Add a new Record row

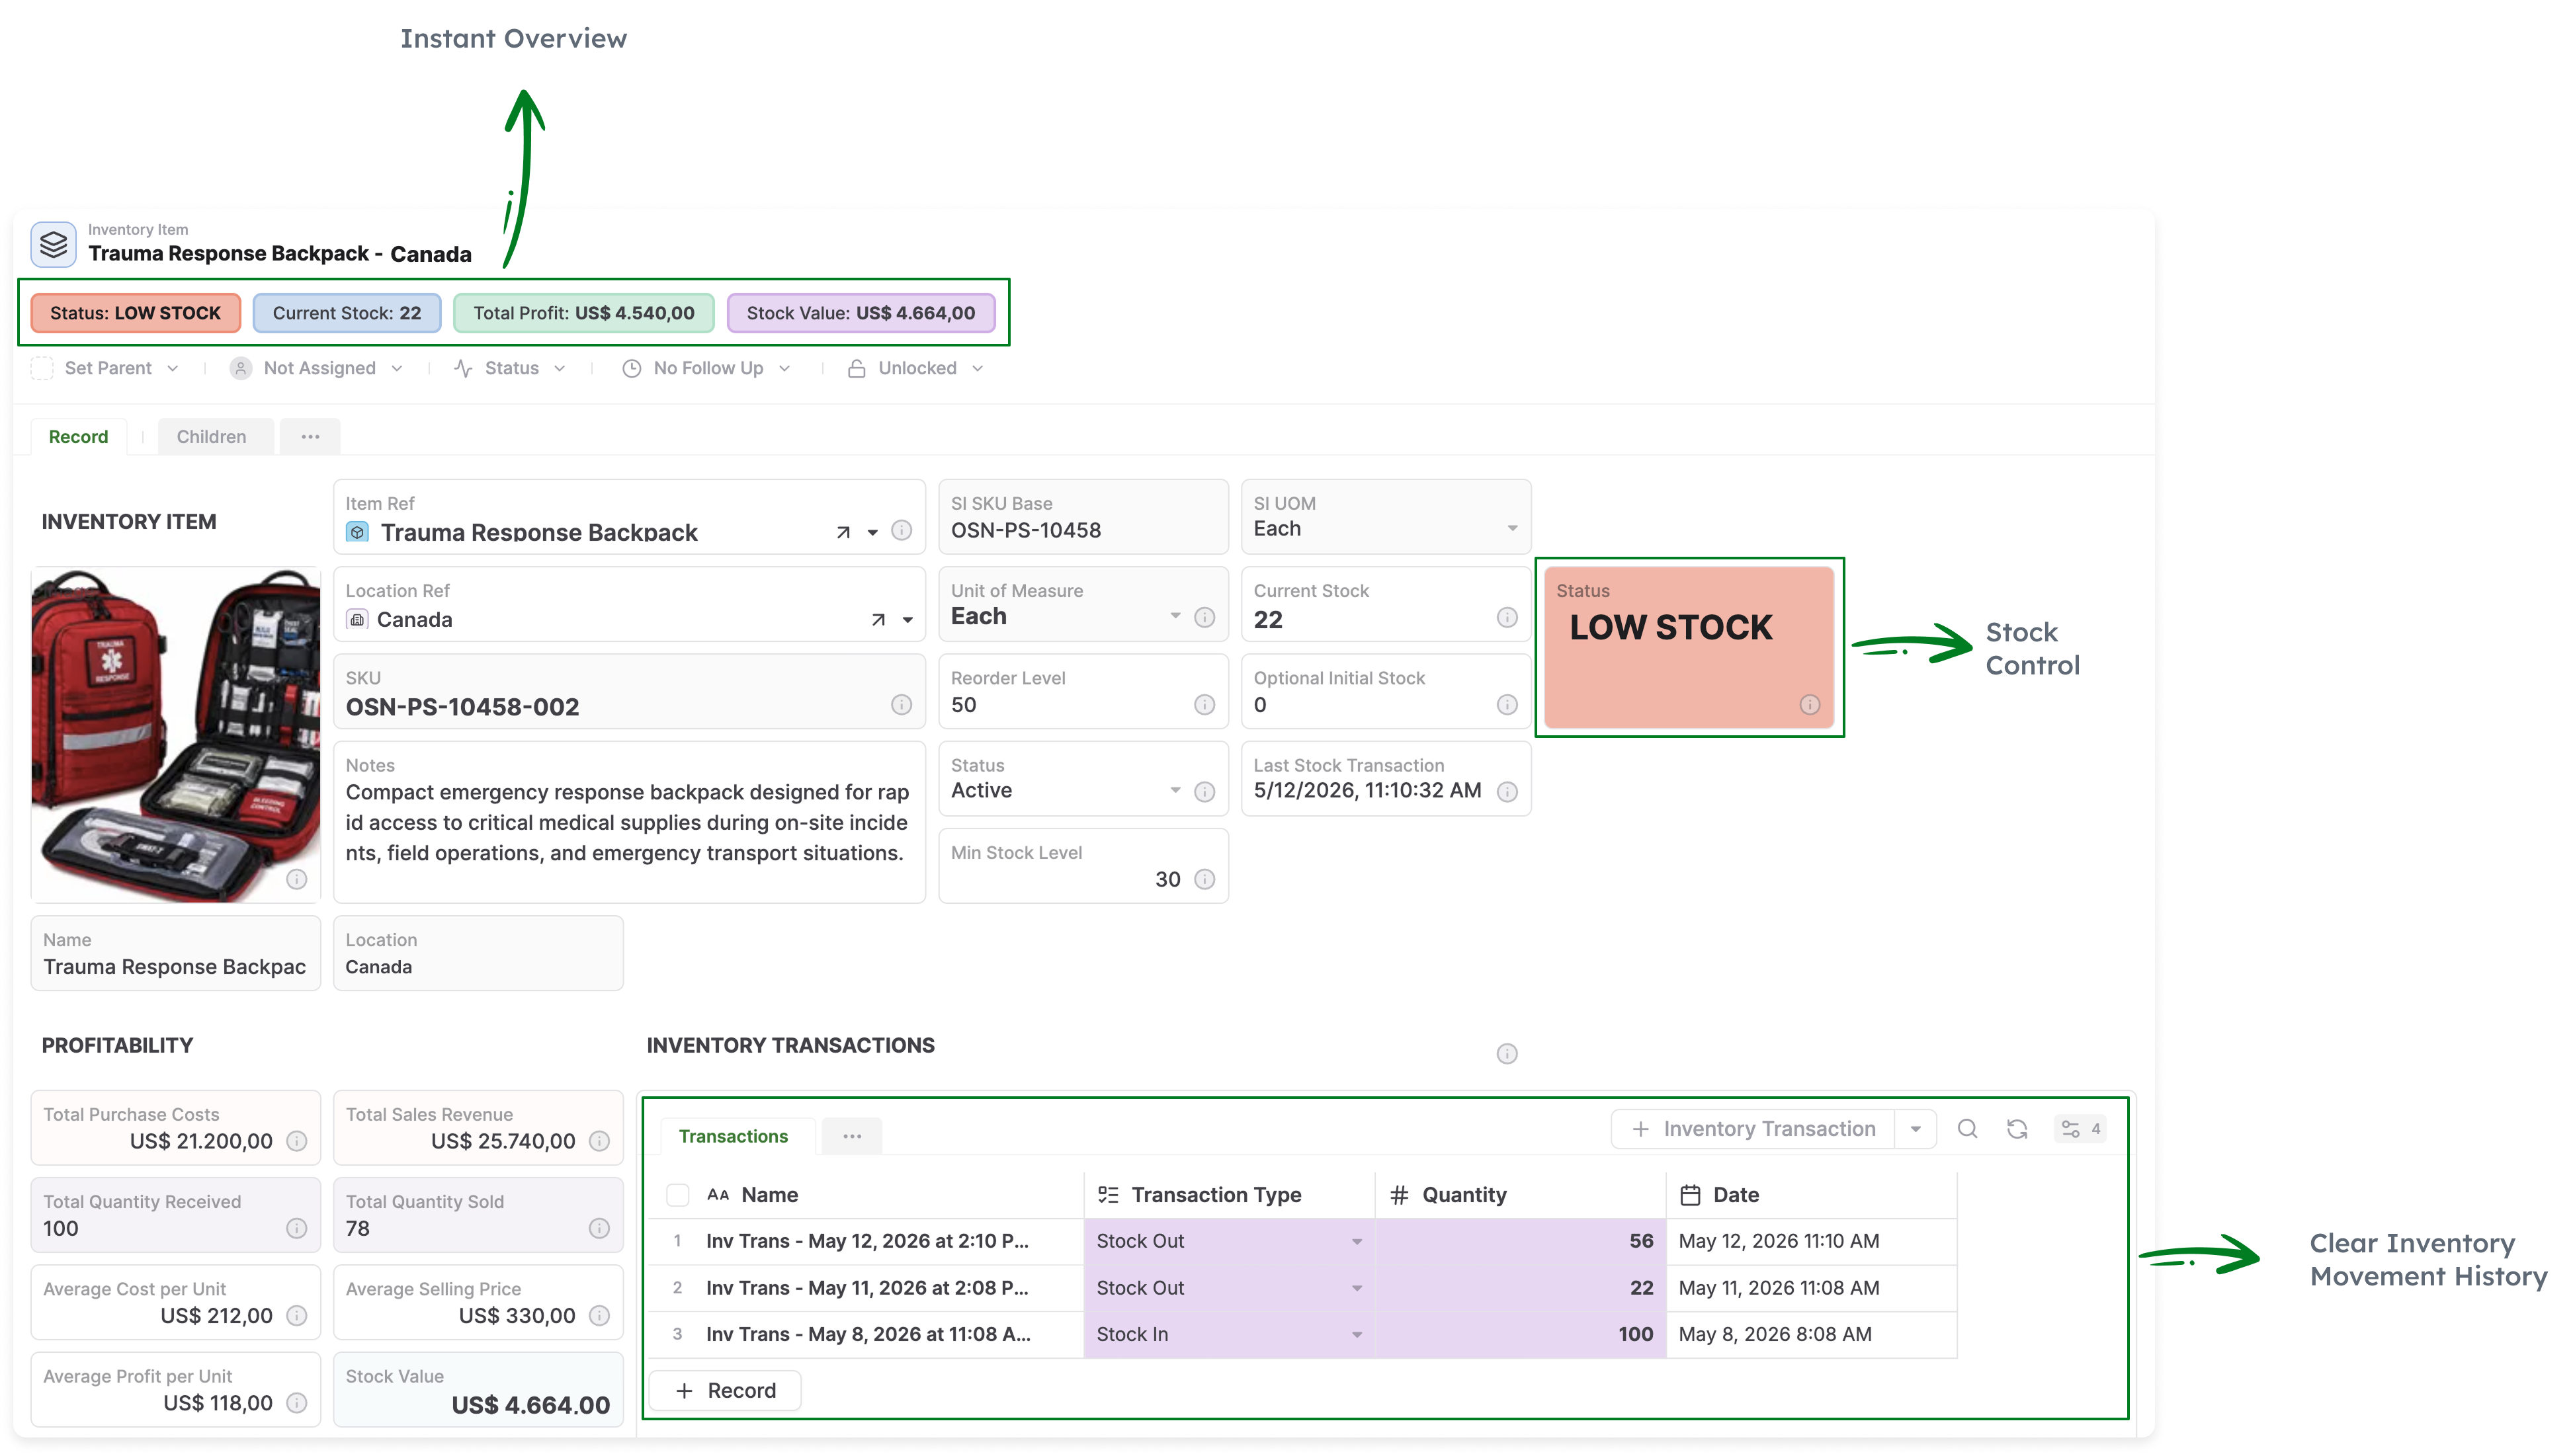(725, 1391)
